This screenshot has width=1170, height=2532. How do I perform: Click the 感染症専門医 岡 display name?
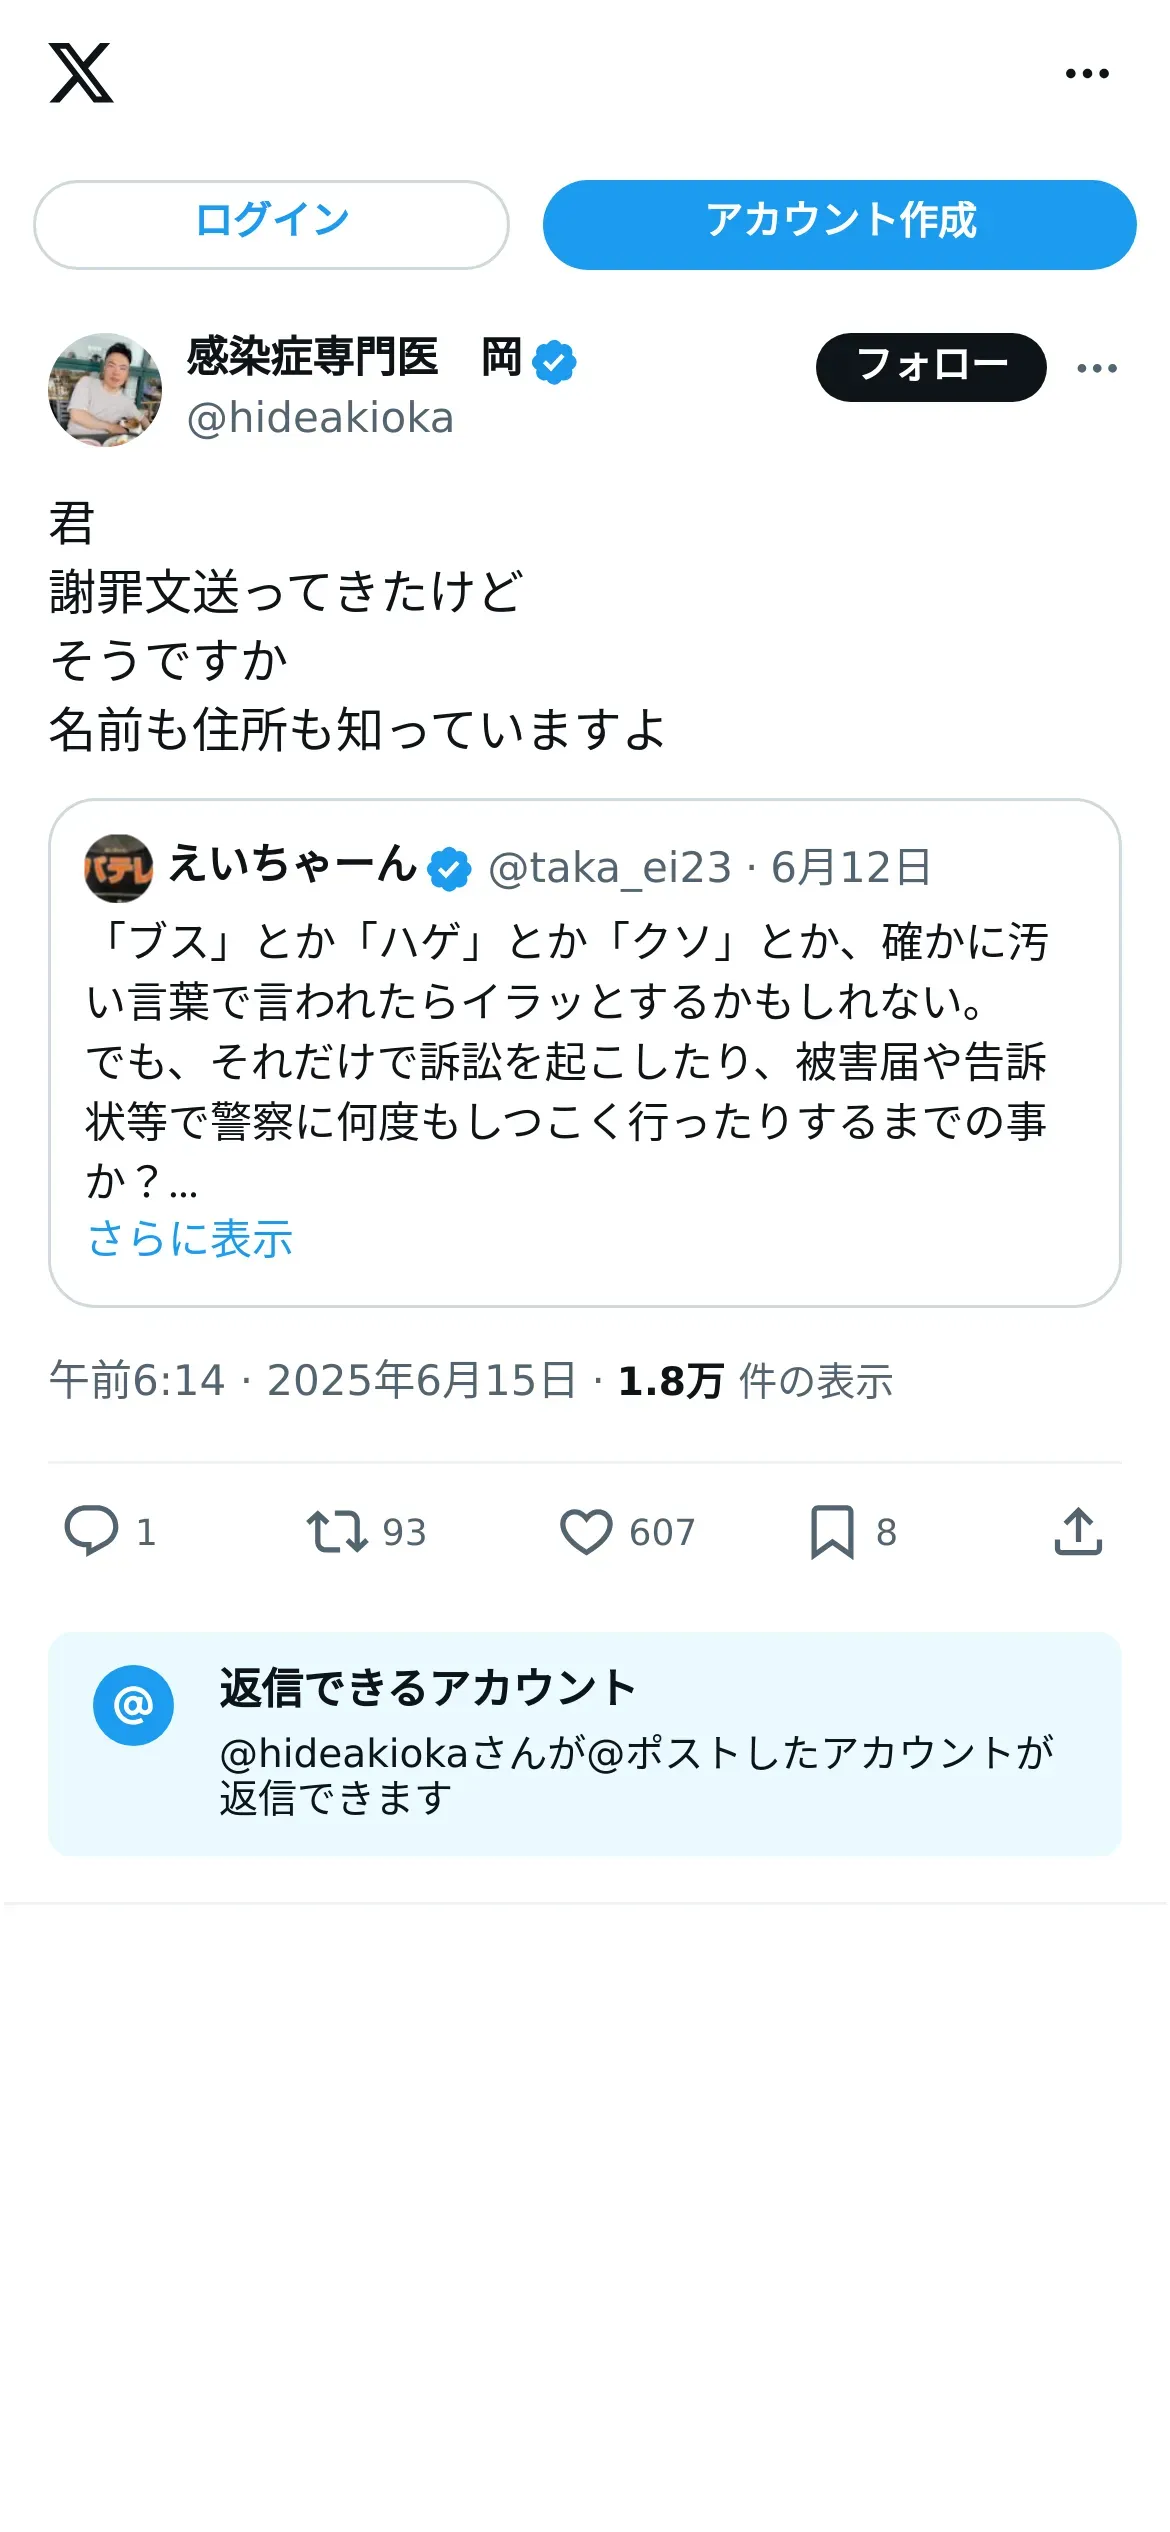click(x=354, y=358)
